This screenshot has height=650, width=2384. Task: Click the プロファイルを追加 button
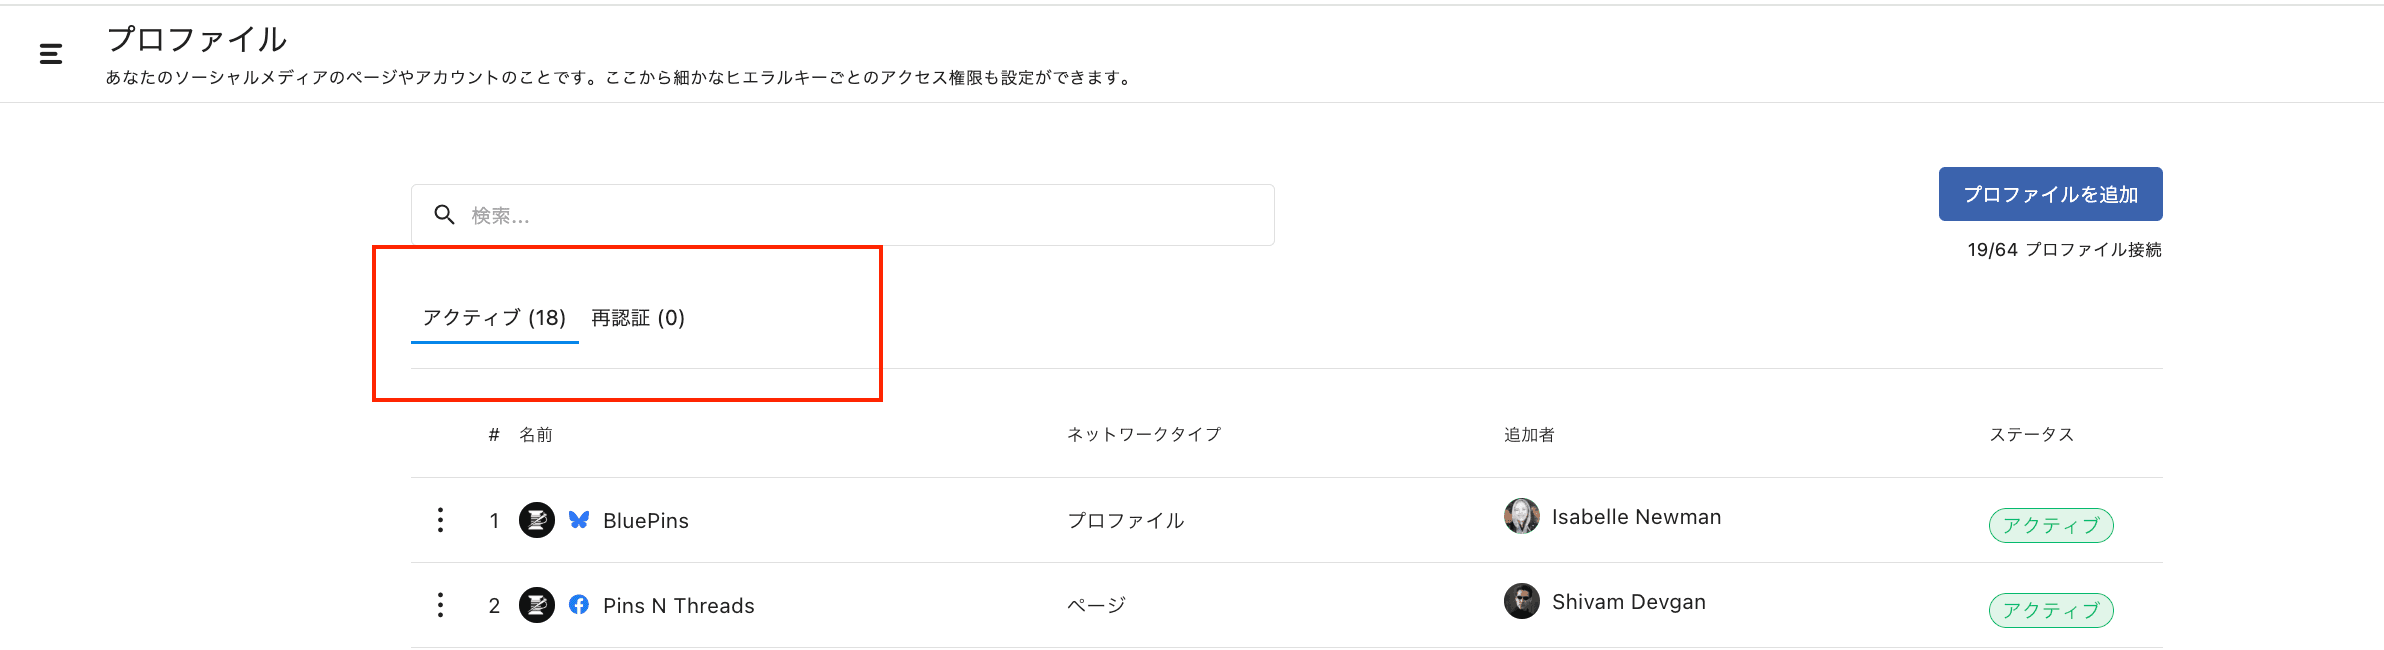coord(2050,194)
